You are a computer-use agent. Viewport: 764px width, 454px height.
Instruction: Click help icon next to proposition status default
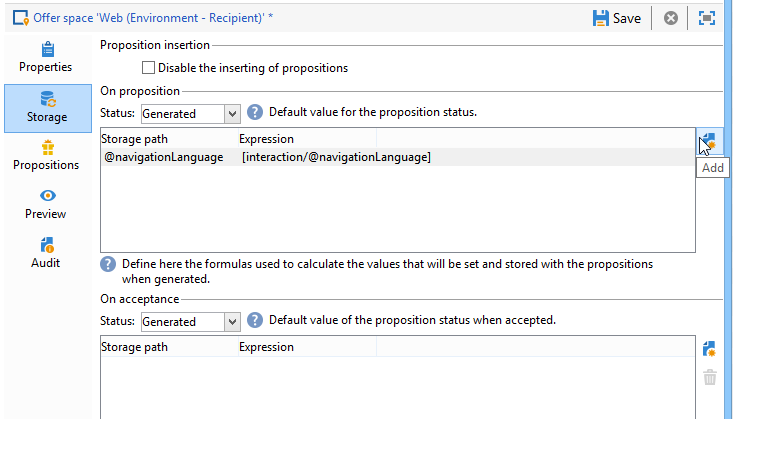point(255,112)
